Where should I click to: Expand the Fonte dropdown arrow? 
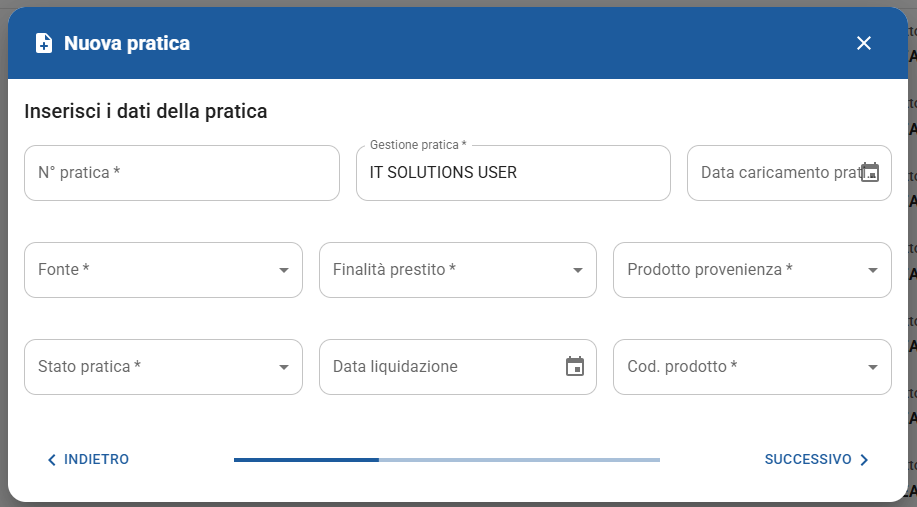[x=283, y=270]
